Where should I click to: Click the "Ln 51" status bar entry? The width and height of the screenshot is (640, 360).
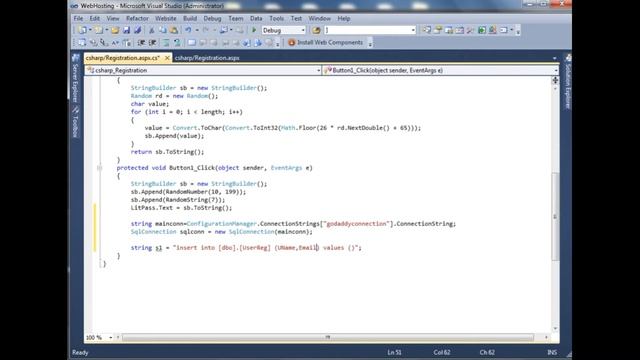pyautogui.click(x=394, y=352)
